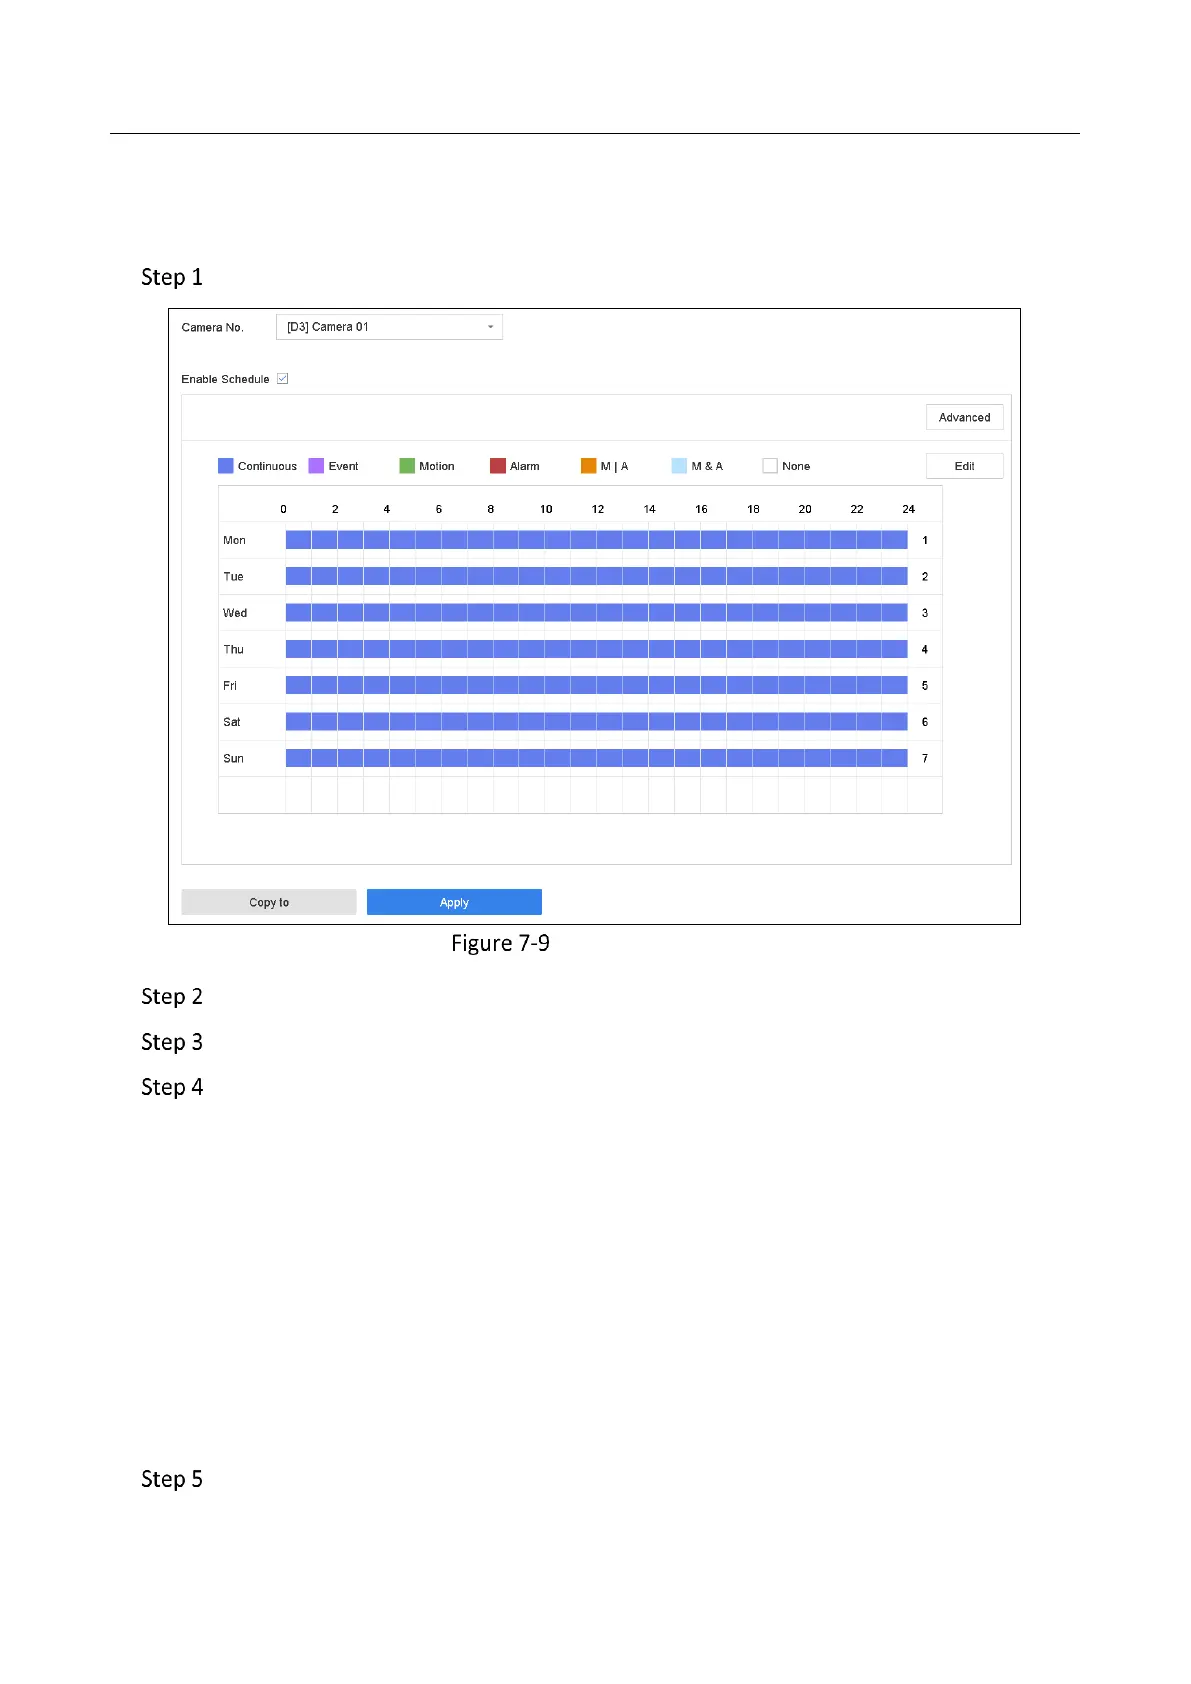This screenshot has width=1191, height=1684.
Task: Click the '24' hour label
Action: coord(908,509)
